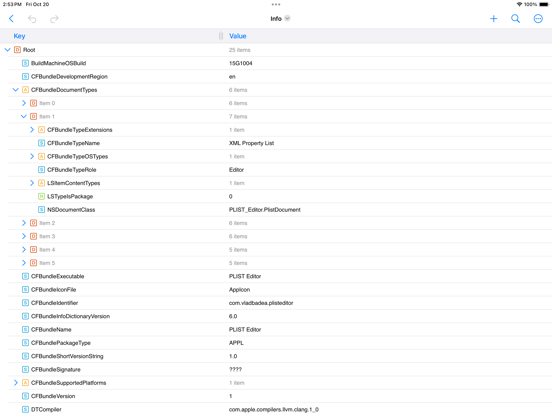Collapse Item 1 dictionary

24,117
